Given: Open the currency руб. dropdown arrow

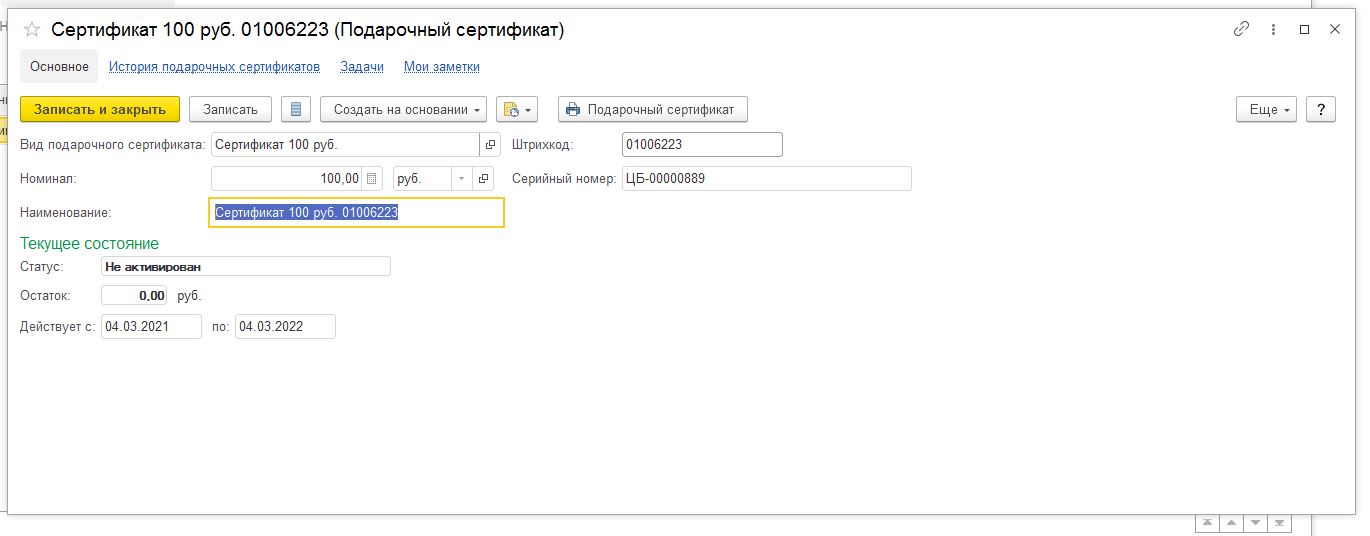Looking at the screenshot, I should pyautogui.click(x=462, y=179).
